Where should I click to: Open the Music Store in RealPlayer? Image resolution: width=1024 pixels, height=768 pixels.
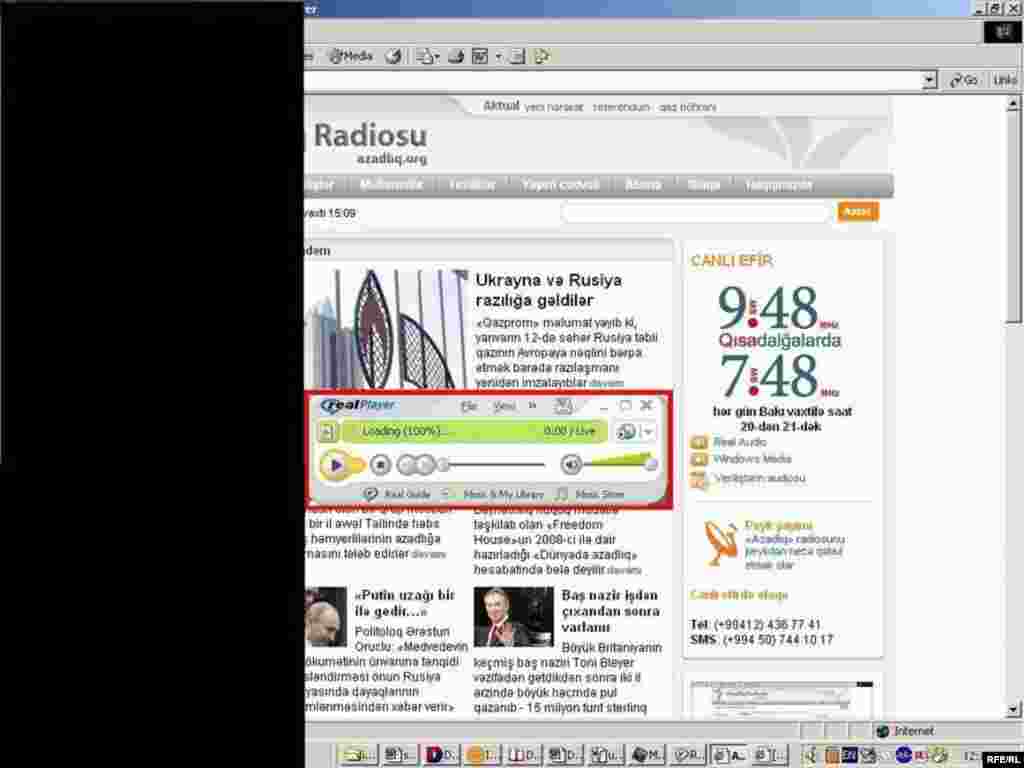click(x=598, y=493)
